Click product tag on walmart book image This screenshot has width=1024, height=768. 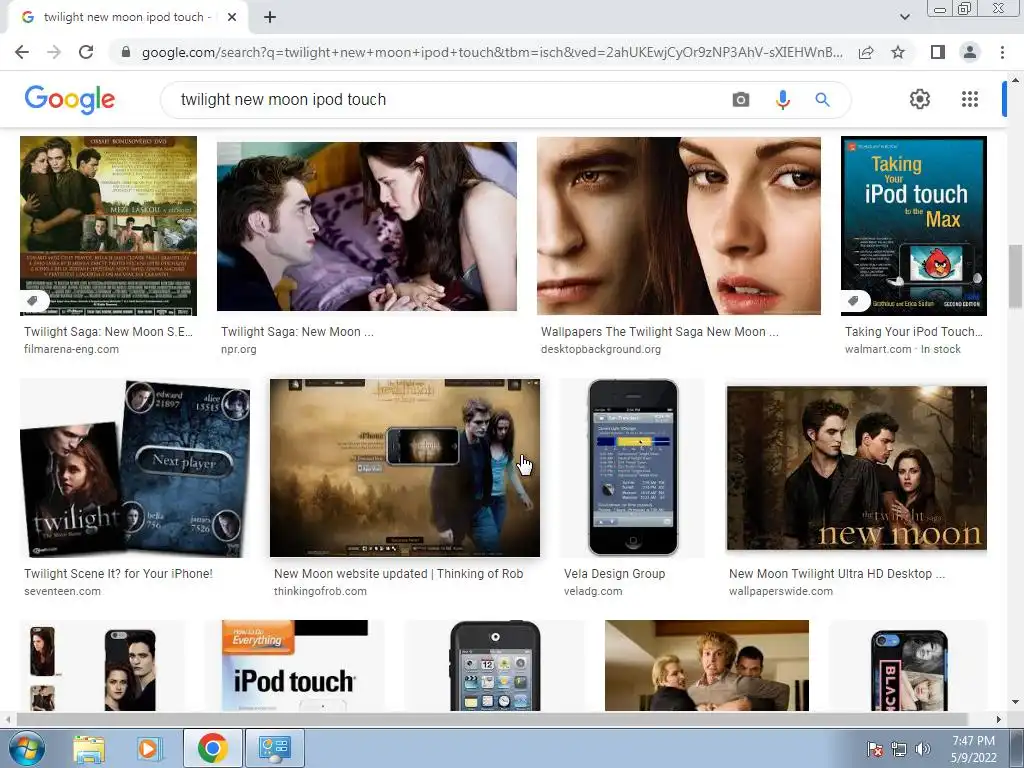tap(855, 300)
